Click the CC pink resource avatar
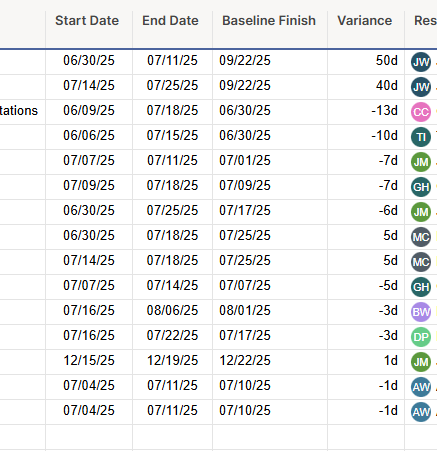Viewport: 437px width, 451px height. [421, 112]
